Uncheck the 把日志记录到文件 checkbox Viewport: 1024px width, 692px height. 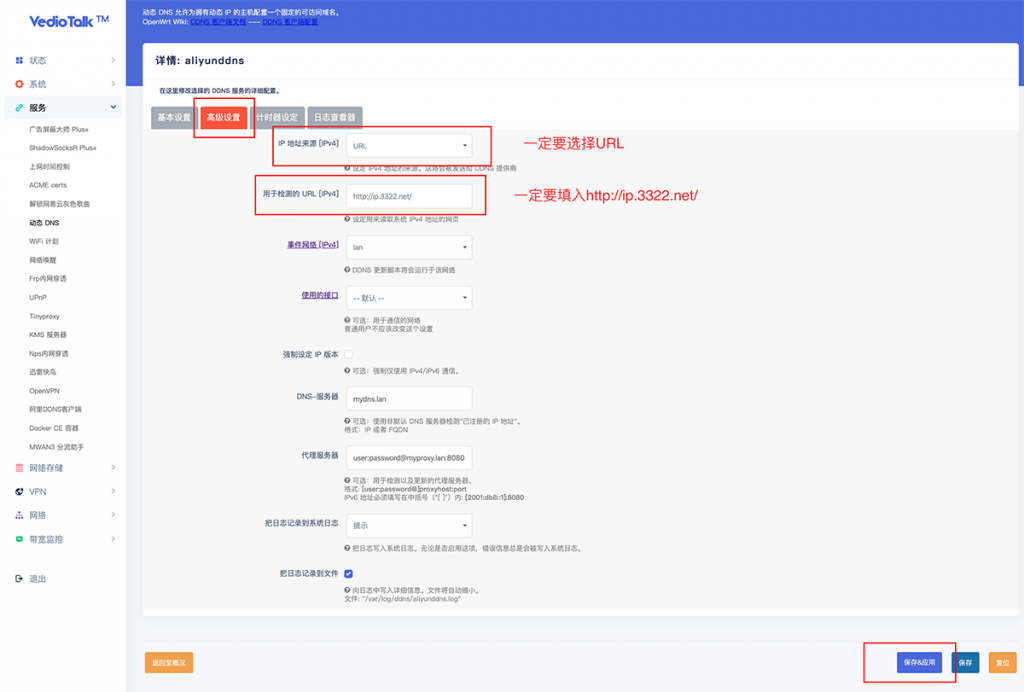[348, 574]
